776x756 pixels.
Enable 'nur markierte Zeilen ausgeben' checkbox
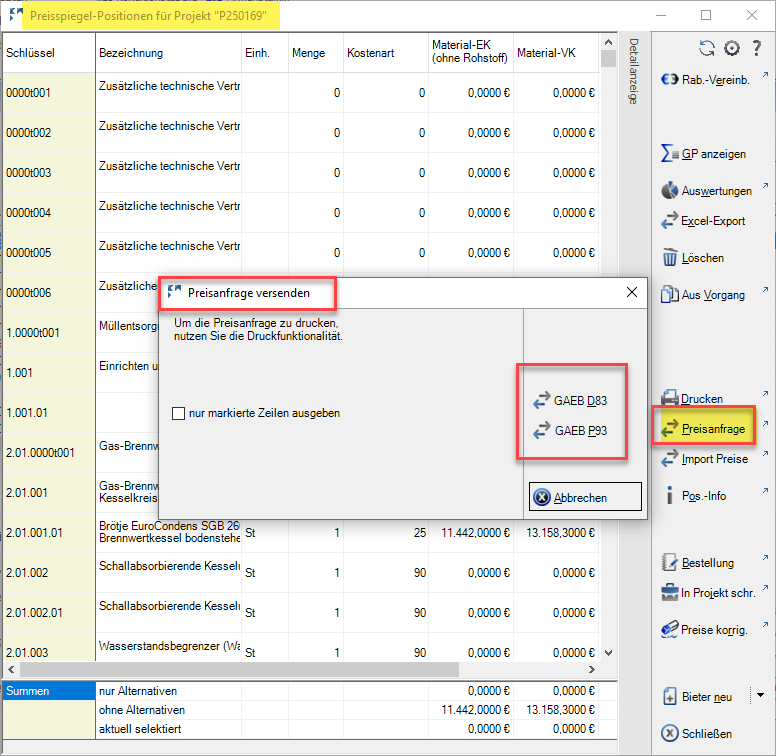179,413
